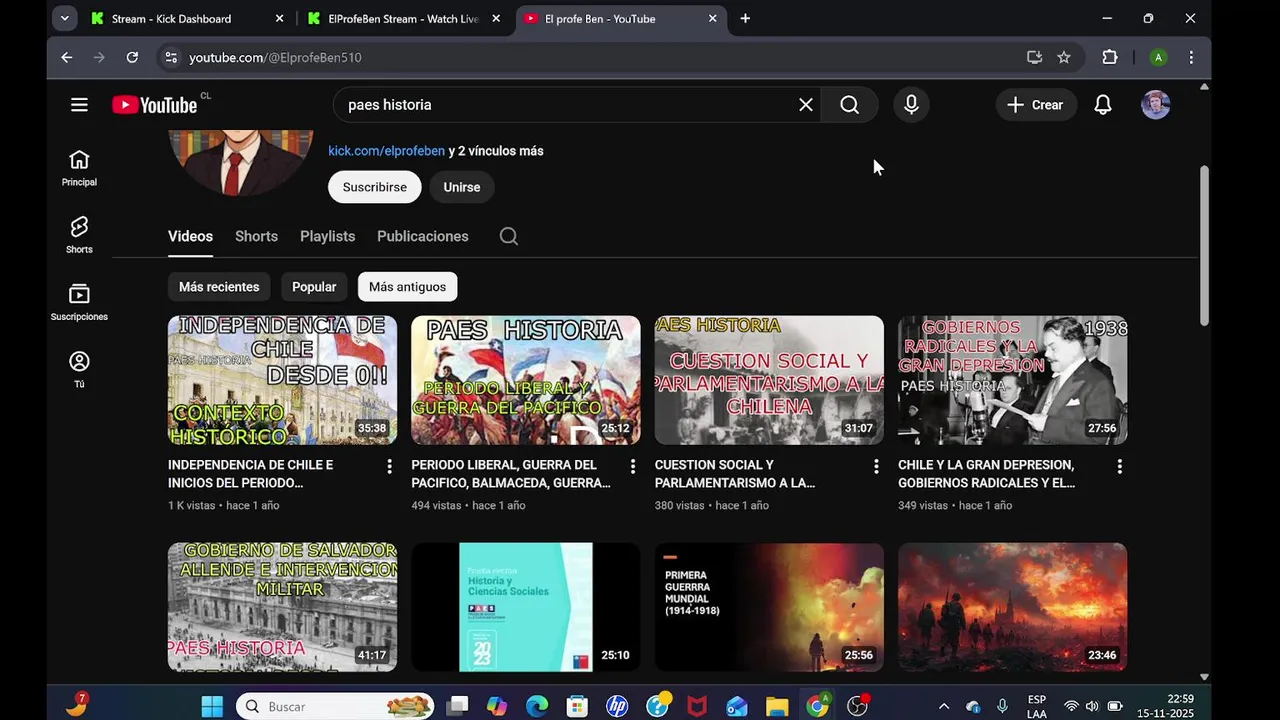Image resolution: width=1280 pixels, height=720 pixels.
Task: Open the 'y 2 vínculos más' link
Action: 496,151
